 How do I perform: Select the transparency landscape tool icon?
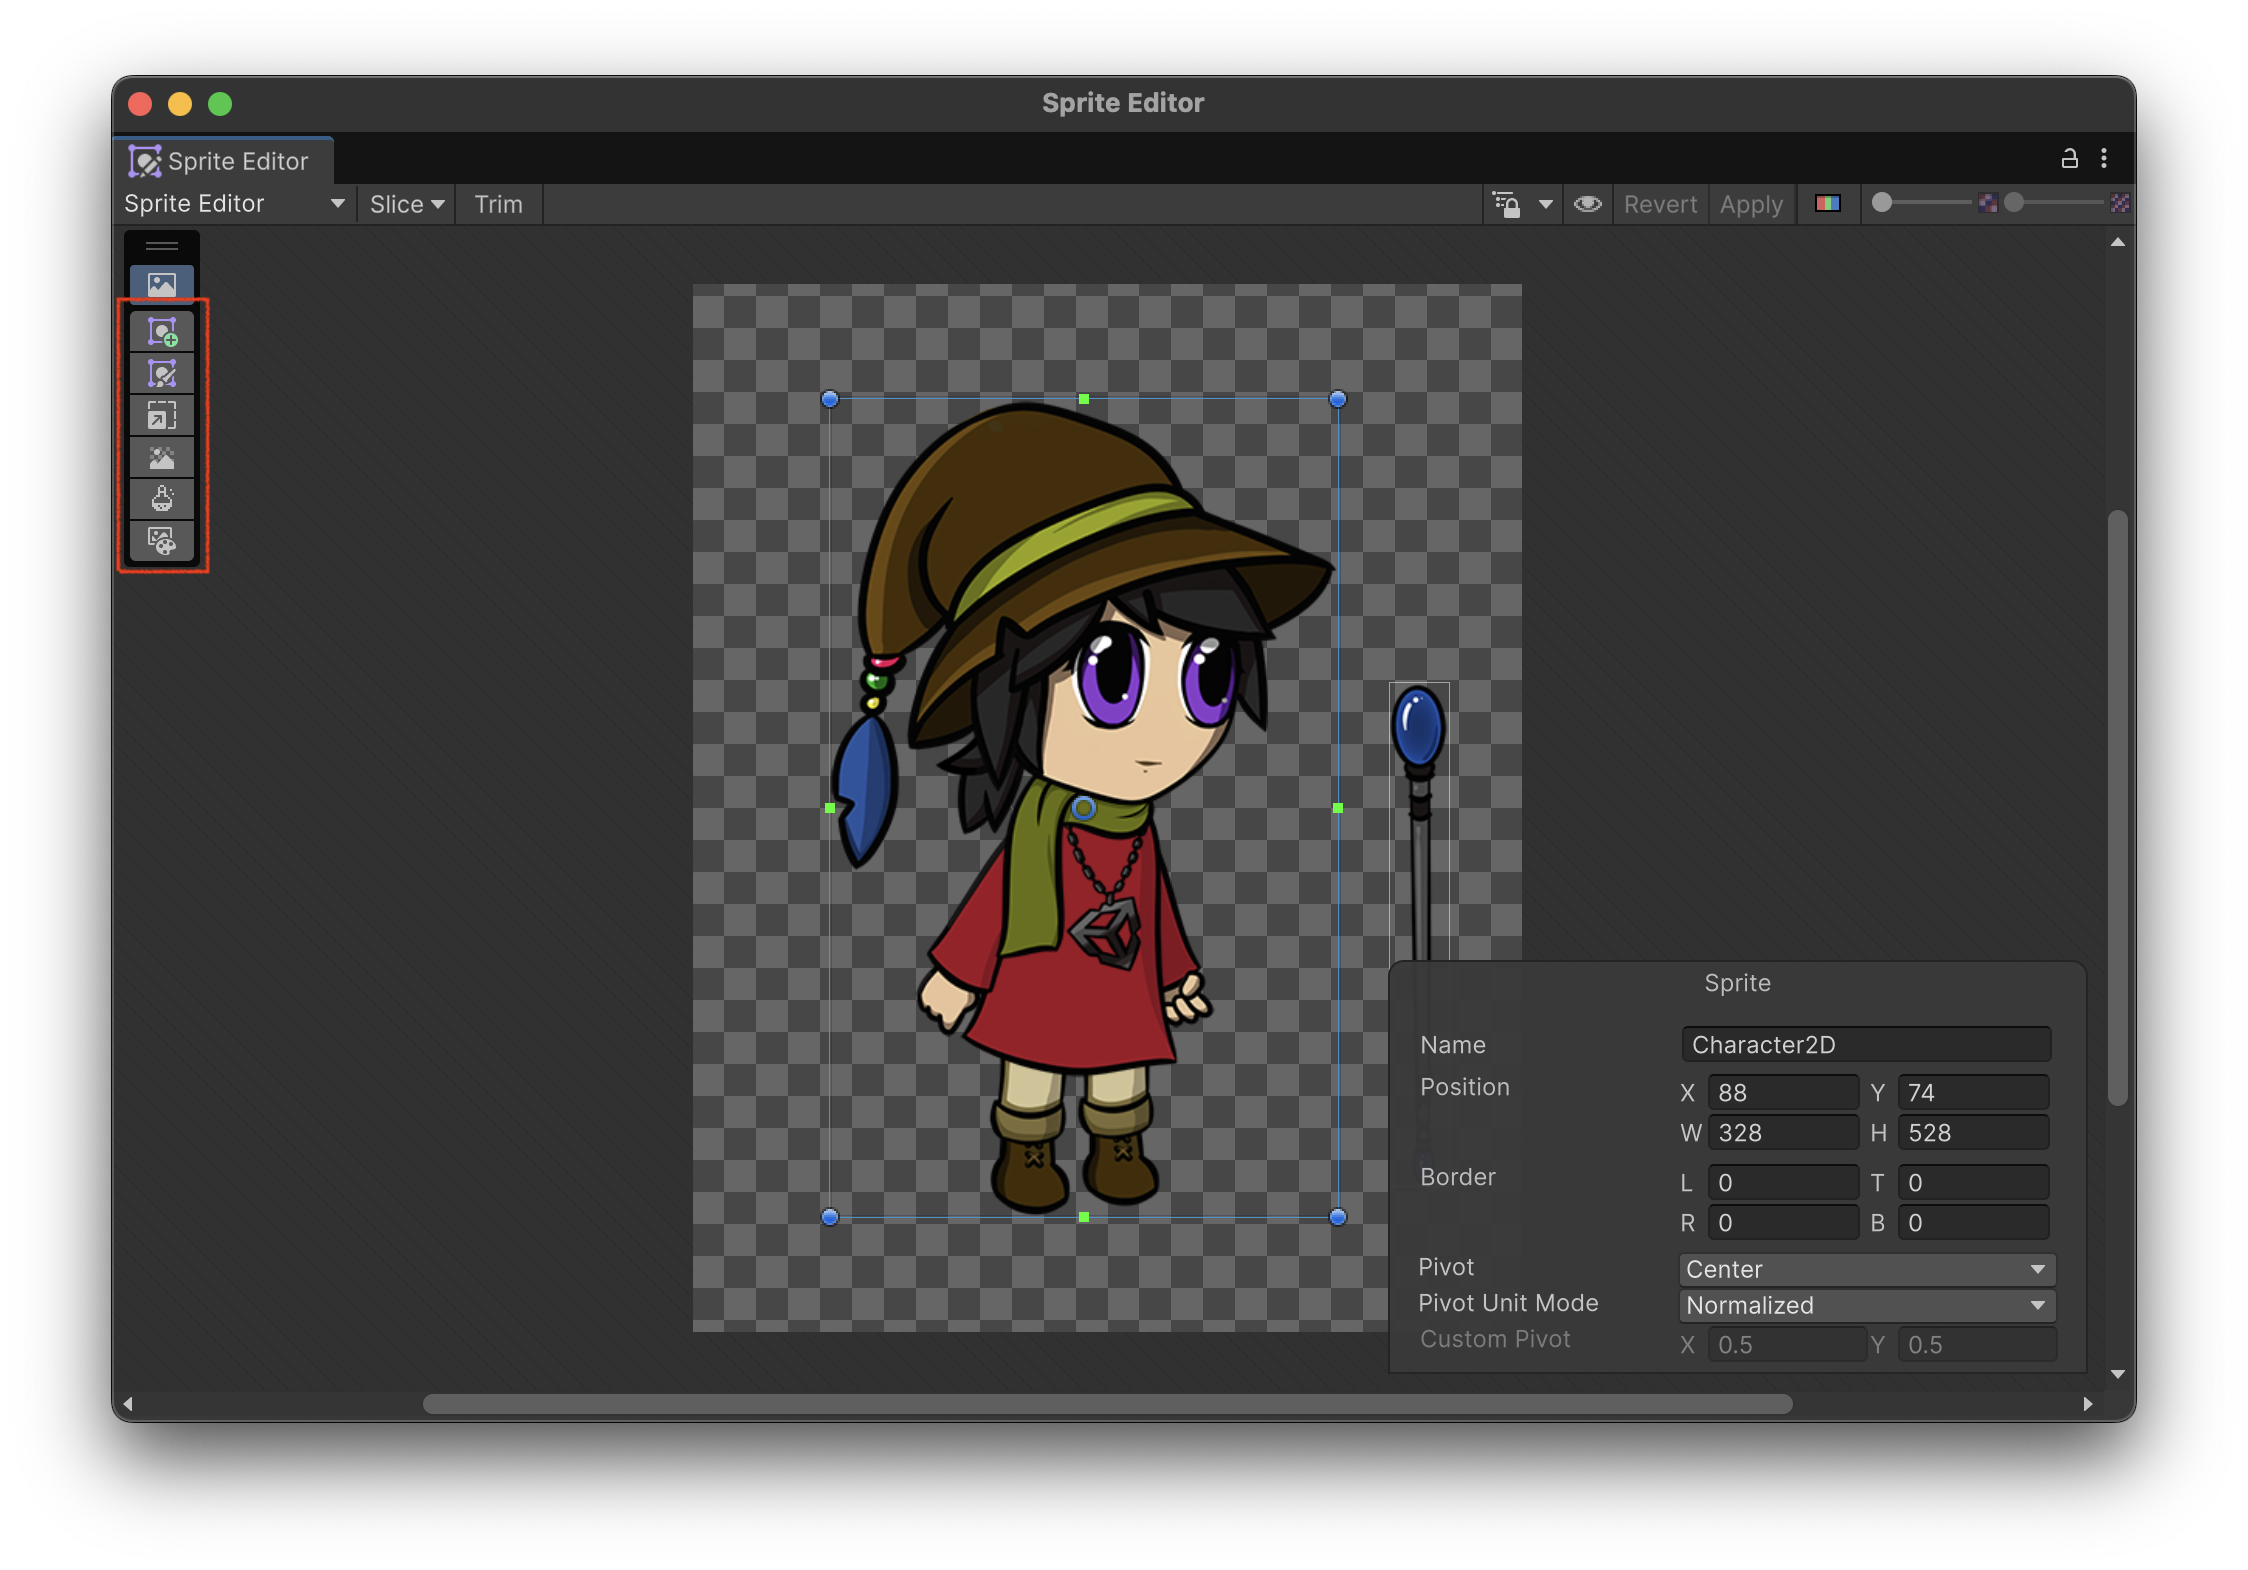coord(162,458)
